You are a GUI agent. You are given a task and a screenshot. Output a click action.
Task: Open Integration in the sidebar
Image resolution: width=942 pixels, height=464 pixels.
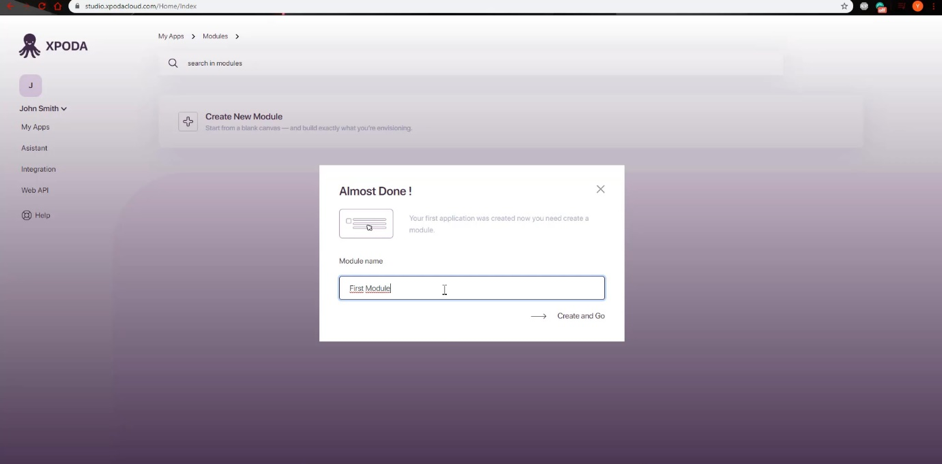(38, 169)
